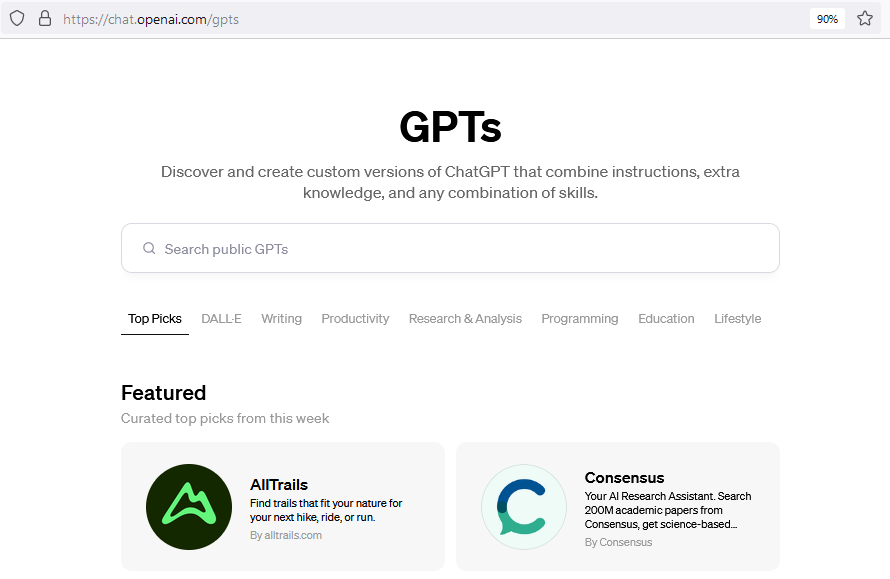This screenshot has height=579, width=890.
Task: Bookmark this page with the star icon
Action: click(864, 19)
